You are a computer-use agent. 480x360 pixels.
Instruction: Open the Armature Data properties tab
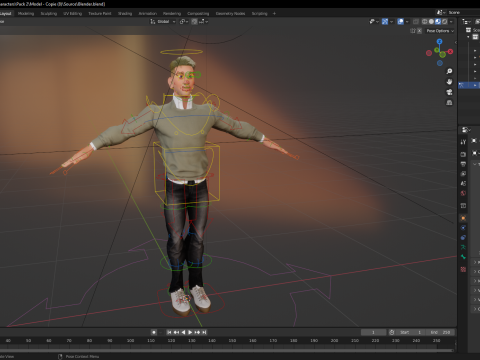click(x=463, y=247)
